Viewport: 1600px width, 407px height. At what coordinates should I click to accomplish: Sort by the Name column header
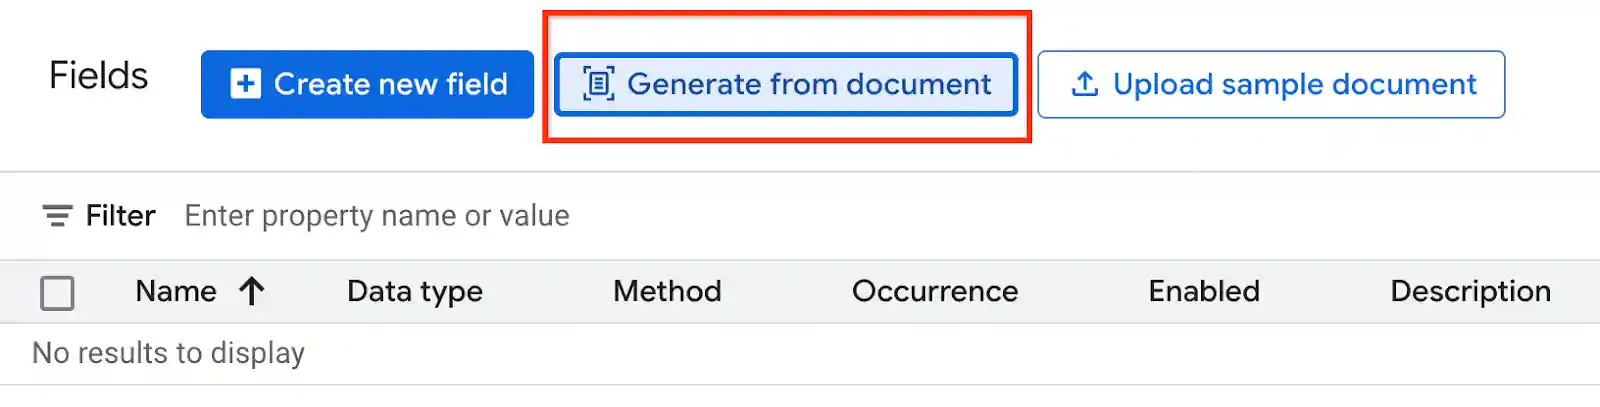point(176,292)
